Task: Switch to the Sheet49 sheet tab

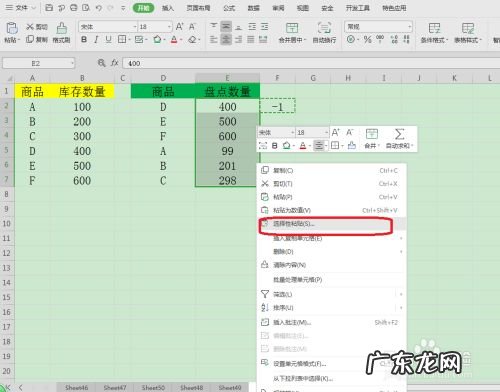Action: pos(230,387)
